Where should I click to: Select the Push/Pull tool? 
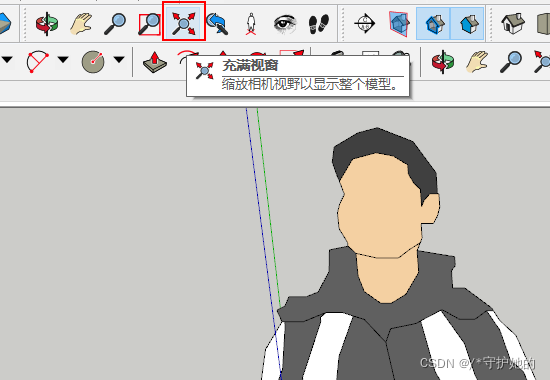pos(155,62)
